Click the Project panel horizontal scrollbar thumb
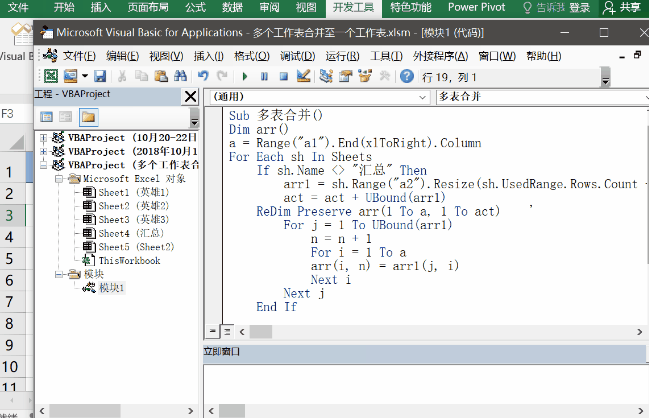This screenshot has width=649, height=418. tap(85, 411)
